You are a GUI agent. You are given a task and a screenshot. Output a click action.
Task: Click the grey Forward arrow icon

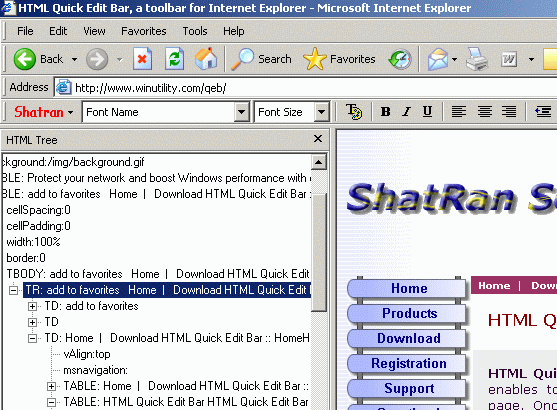97,59
